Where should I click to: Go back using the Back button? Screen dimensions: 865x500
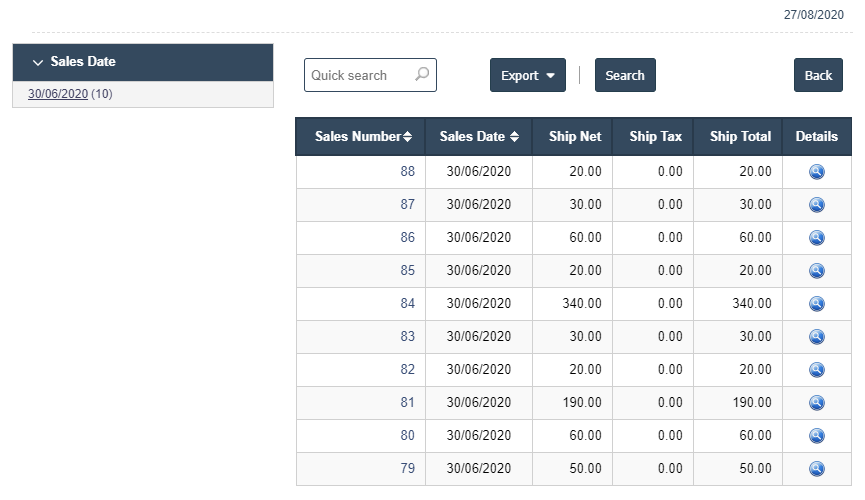click(818, 75)
